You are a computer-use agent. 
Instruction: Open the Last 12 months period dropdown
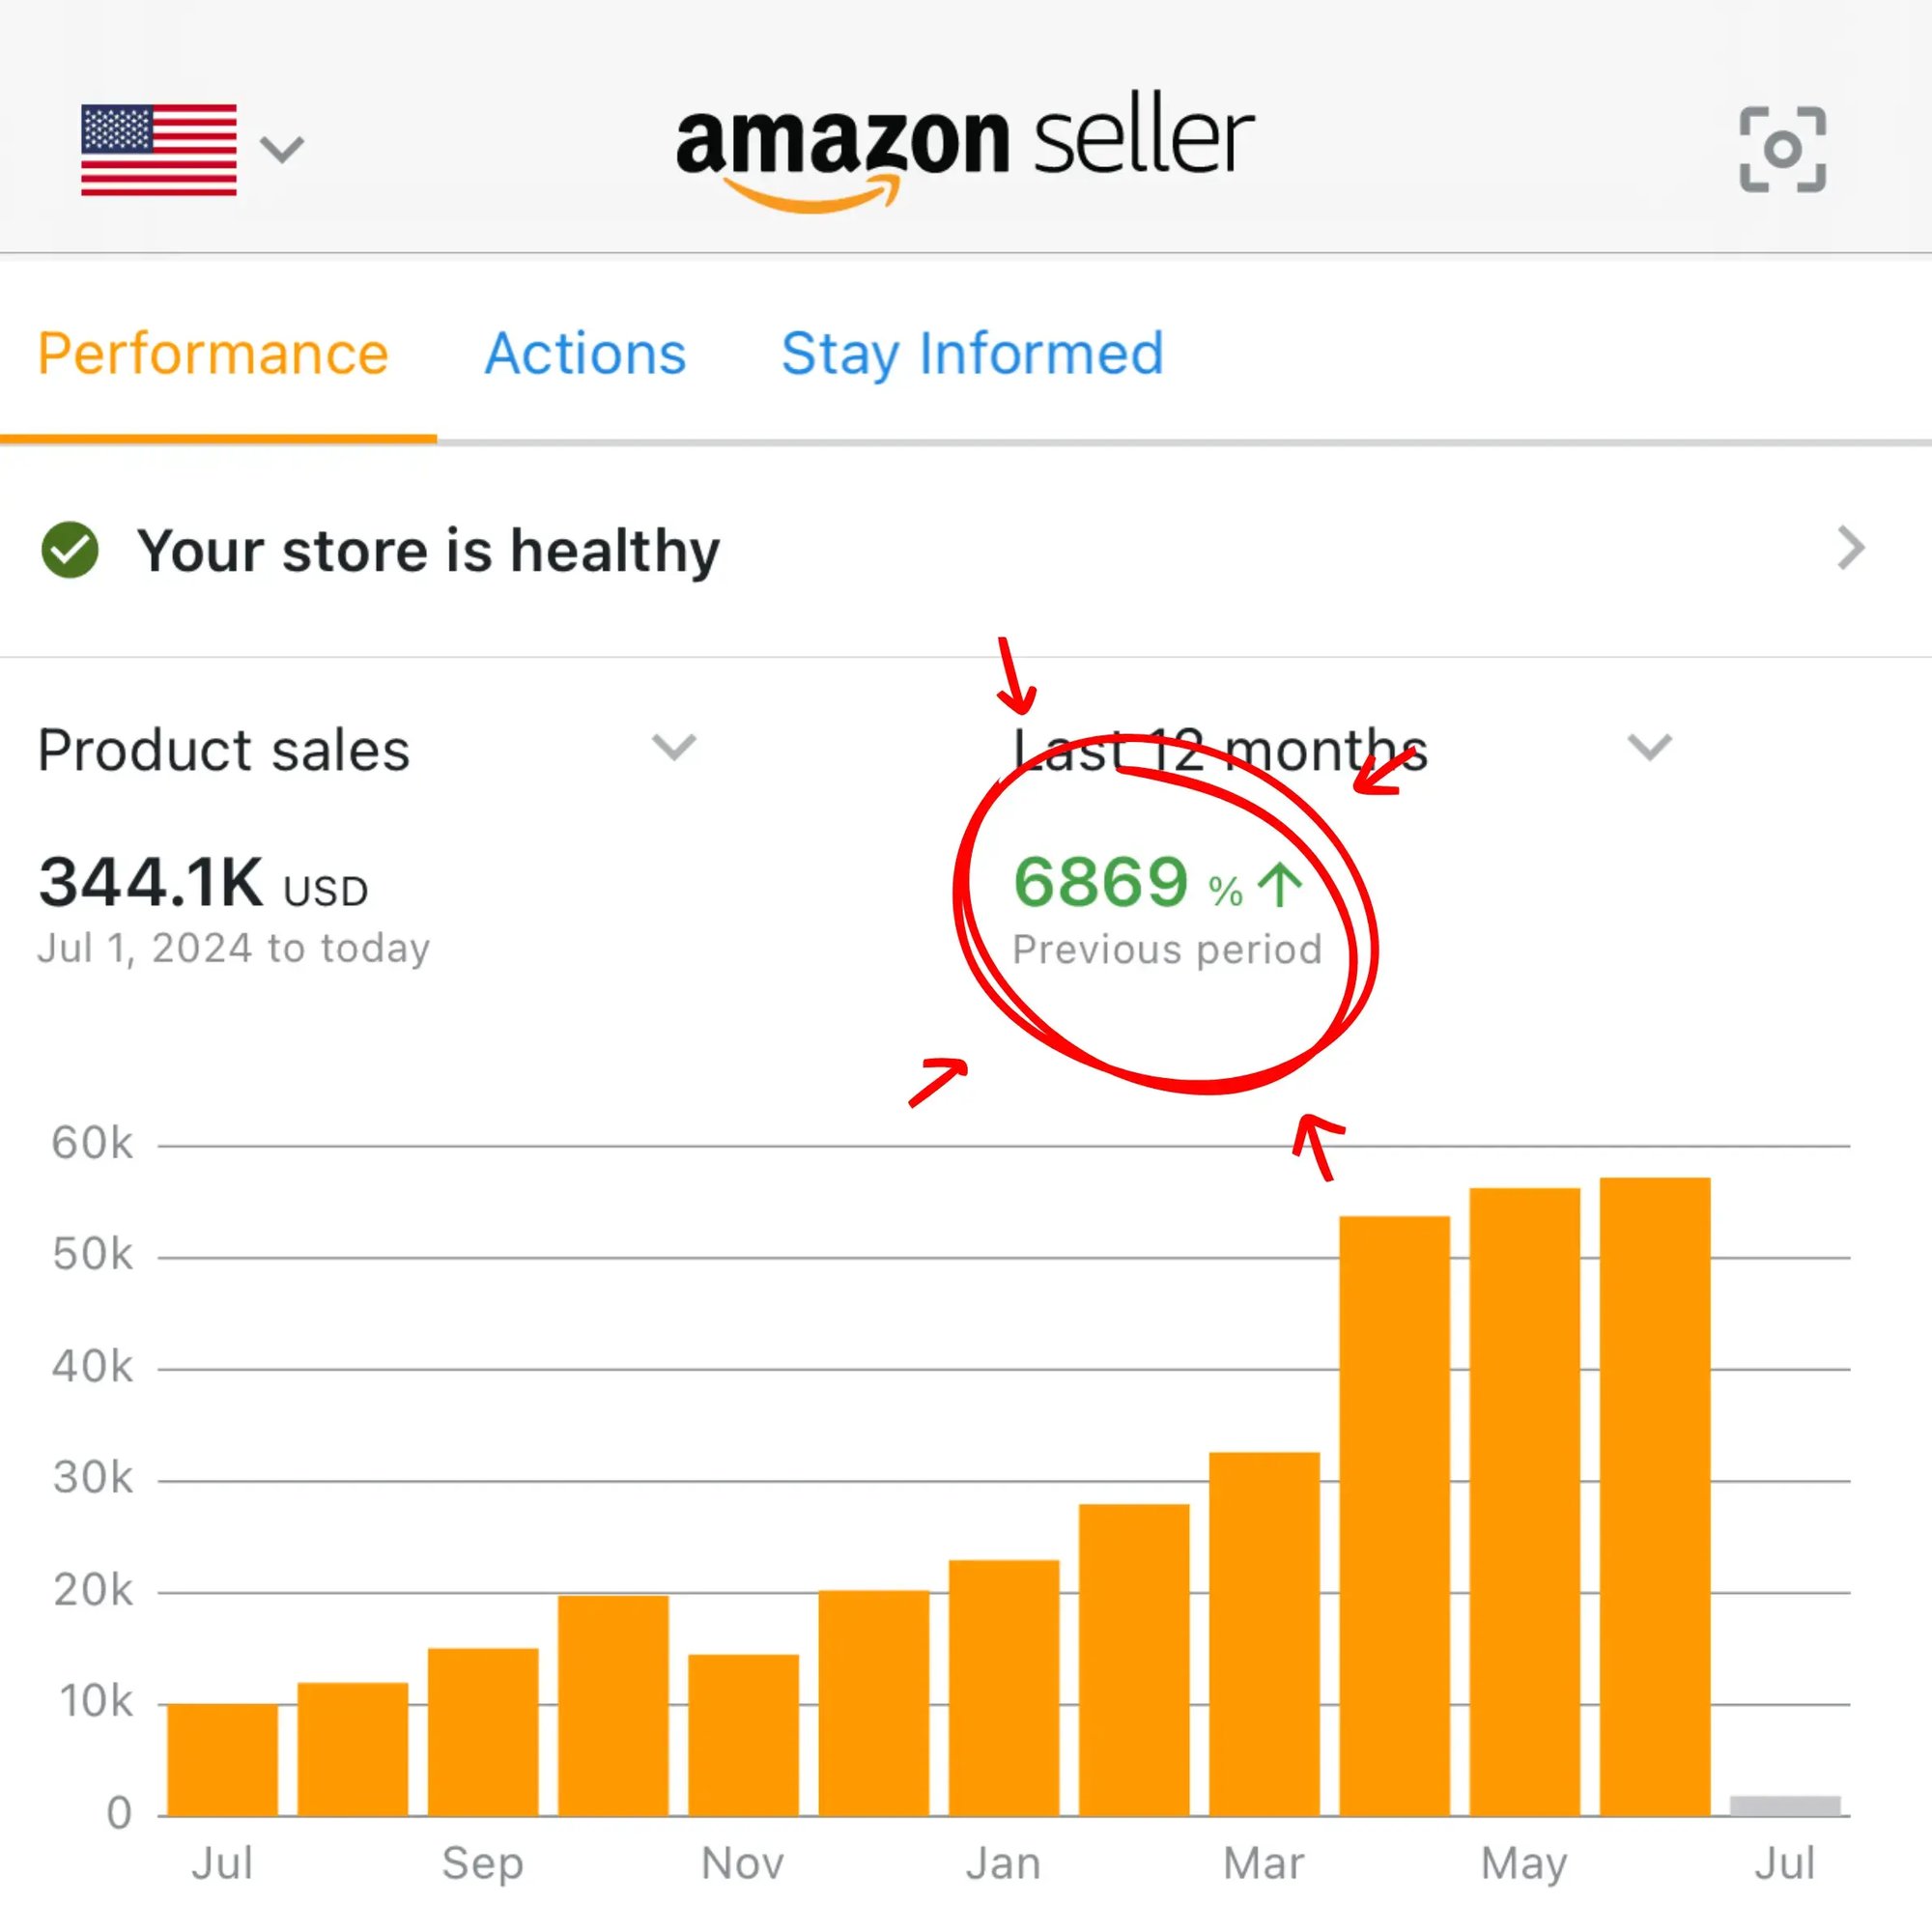tap(1648, 747)
